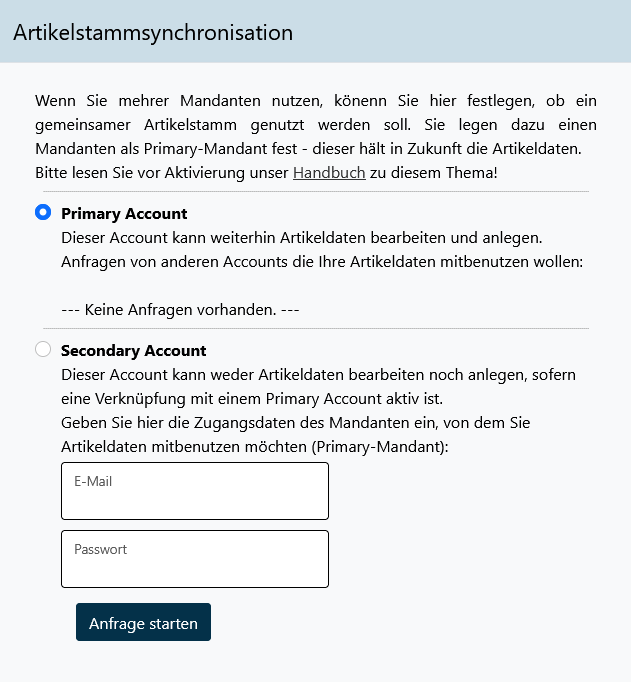The image size is (631, 682).
Task: Click the small 'E-Mail' field label
Action: (93, 481)
